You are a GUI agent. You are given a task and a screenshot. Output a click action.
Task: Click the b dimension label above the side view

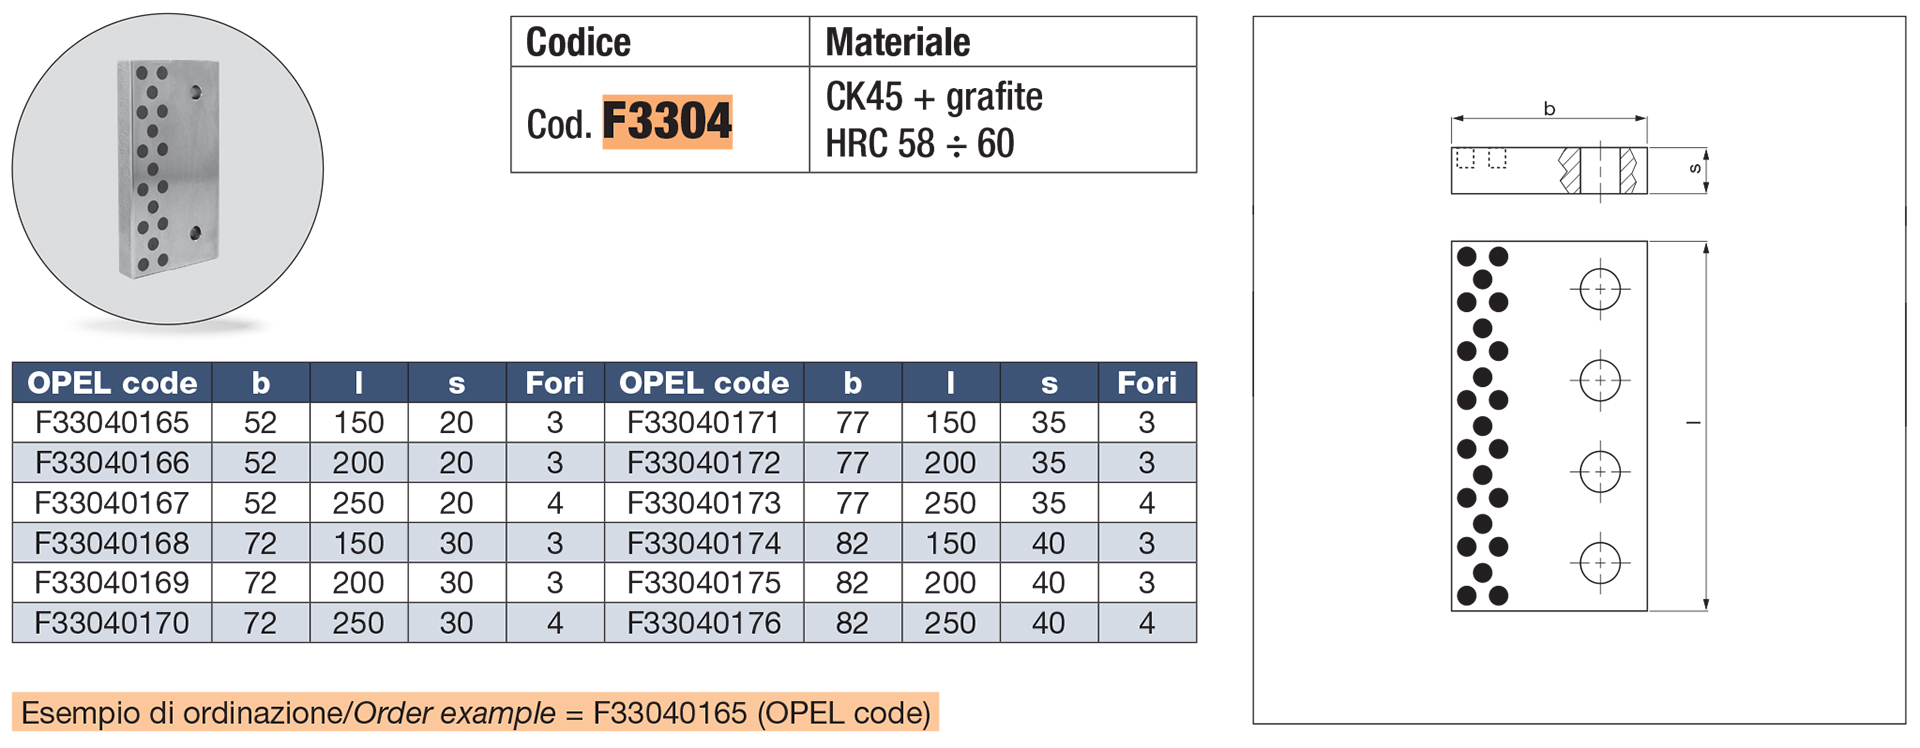coord(1549,108)
